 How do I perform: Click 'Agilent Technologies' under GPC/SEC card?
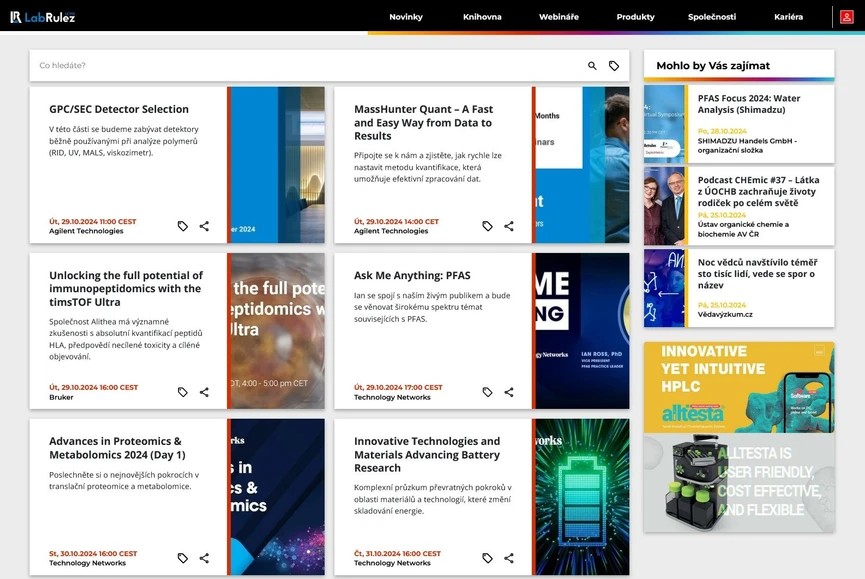click(86, 231)
